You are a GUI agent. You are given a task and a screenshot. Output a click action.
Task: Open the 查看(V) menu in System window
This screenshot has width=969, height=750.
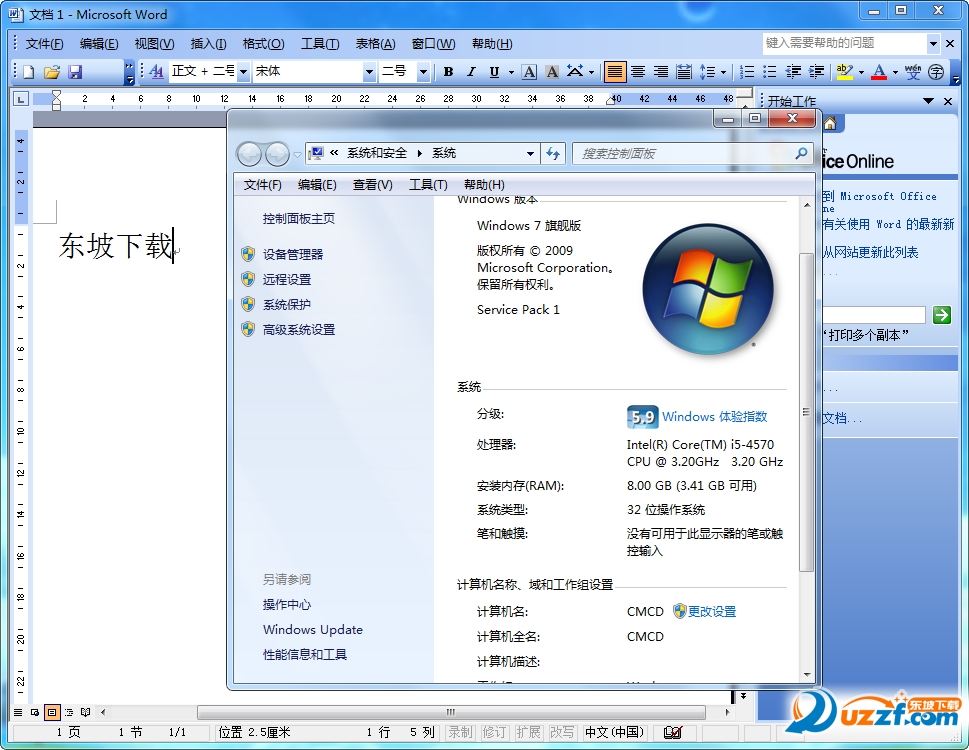(373, 185)
